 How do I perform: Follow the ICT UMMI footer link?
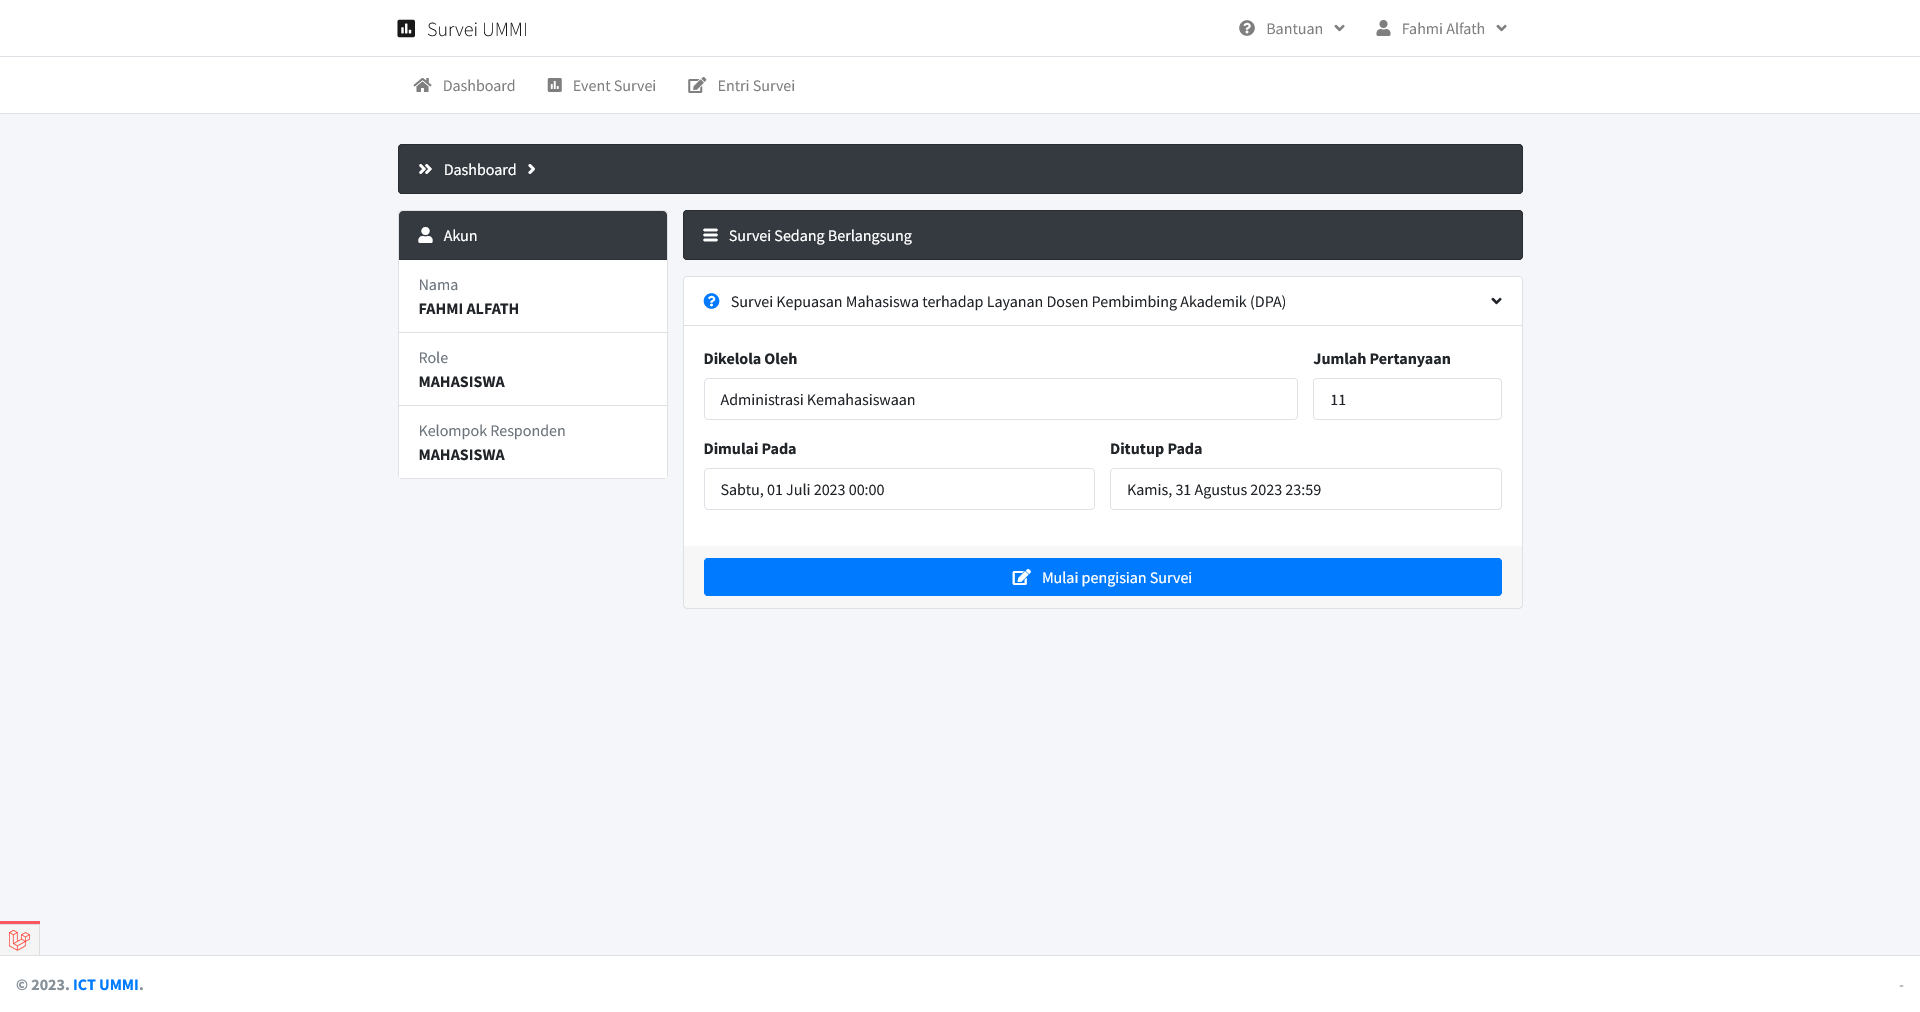[x=106, y=985]
